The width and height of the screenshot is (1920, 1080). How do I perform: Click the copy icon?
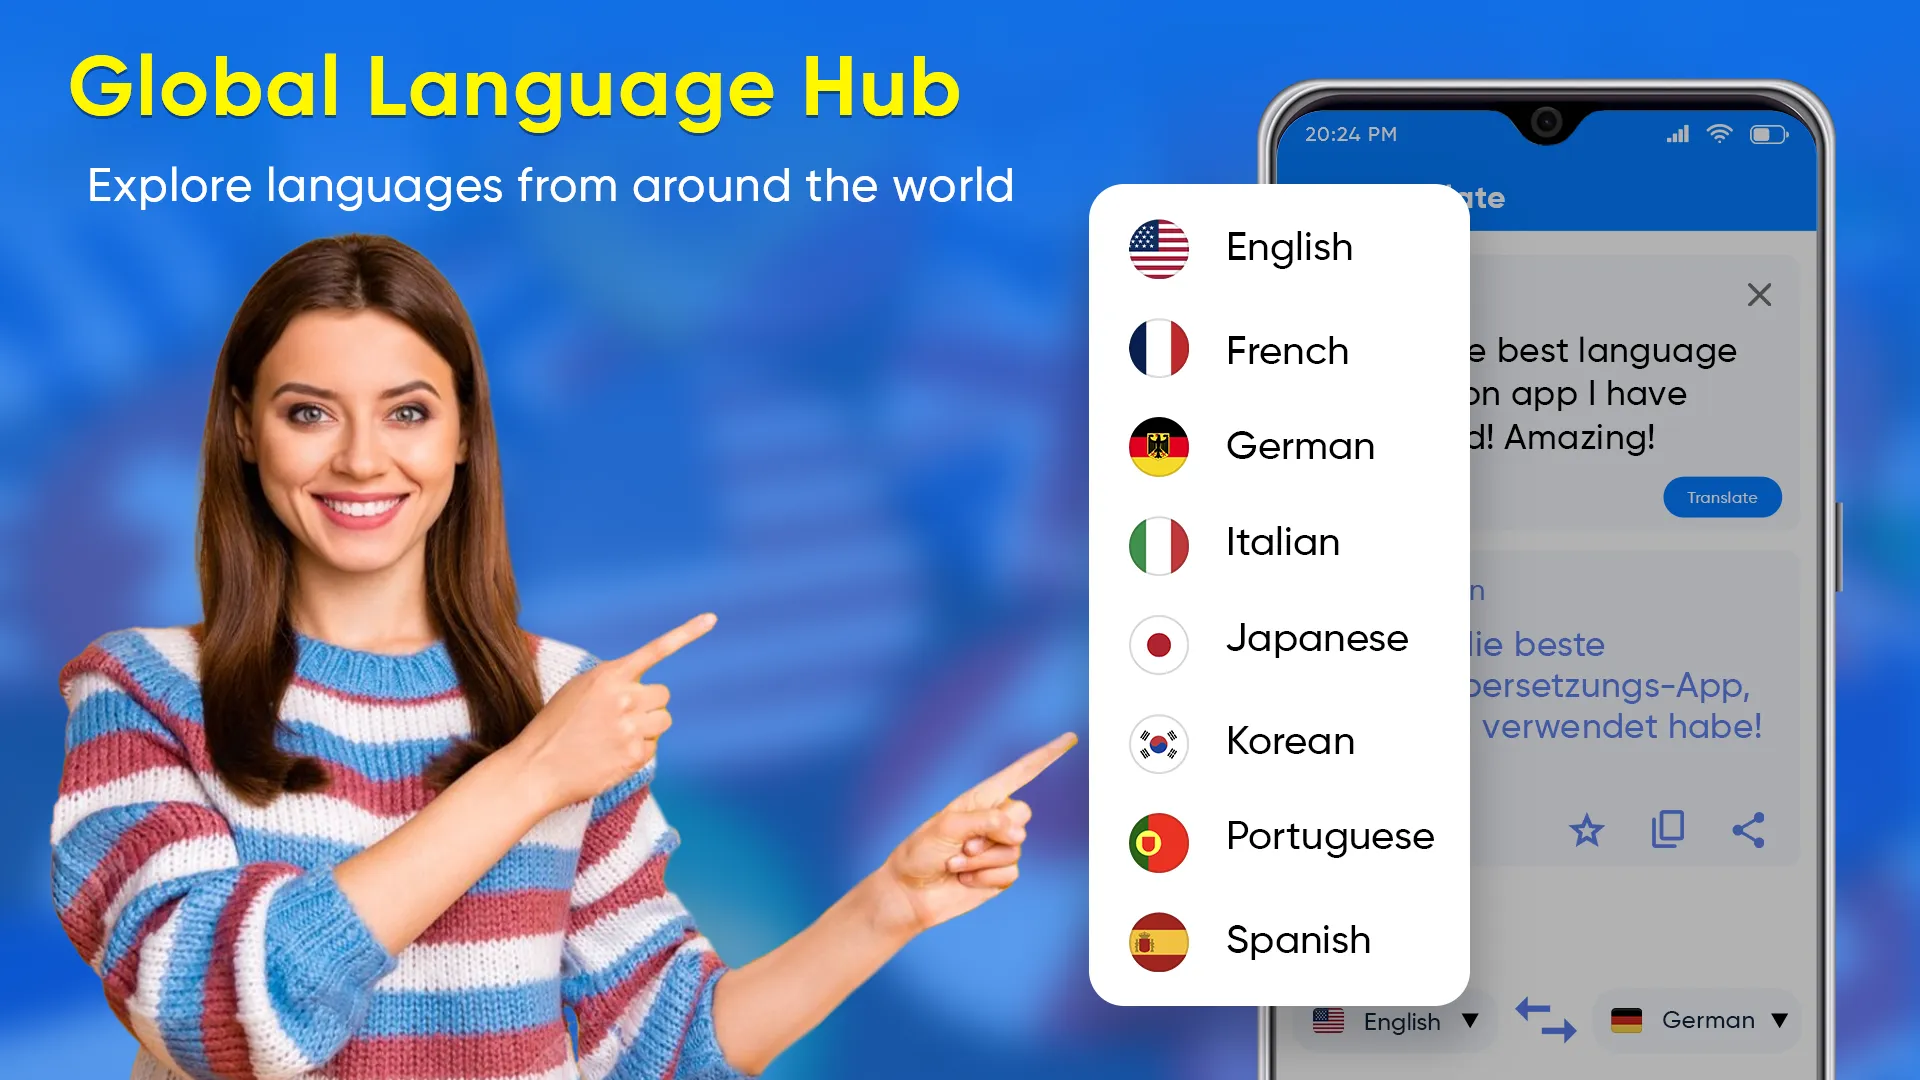pyautogui.click(x=1667, y=828)
